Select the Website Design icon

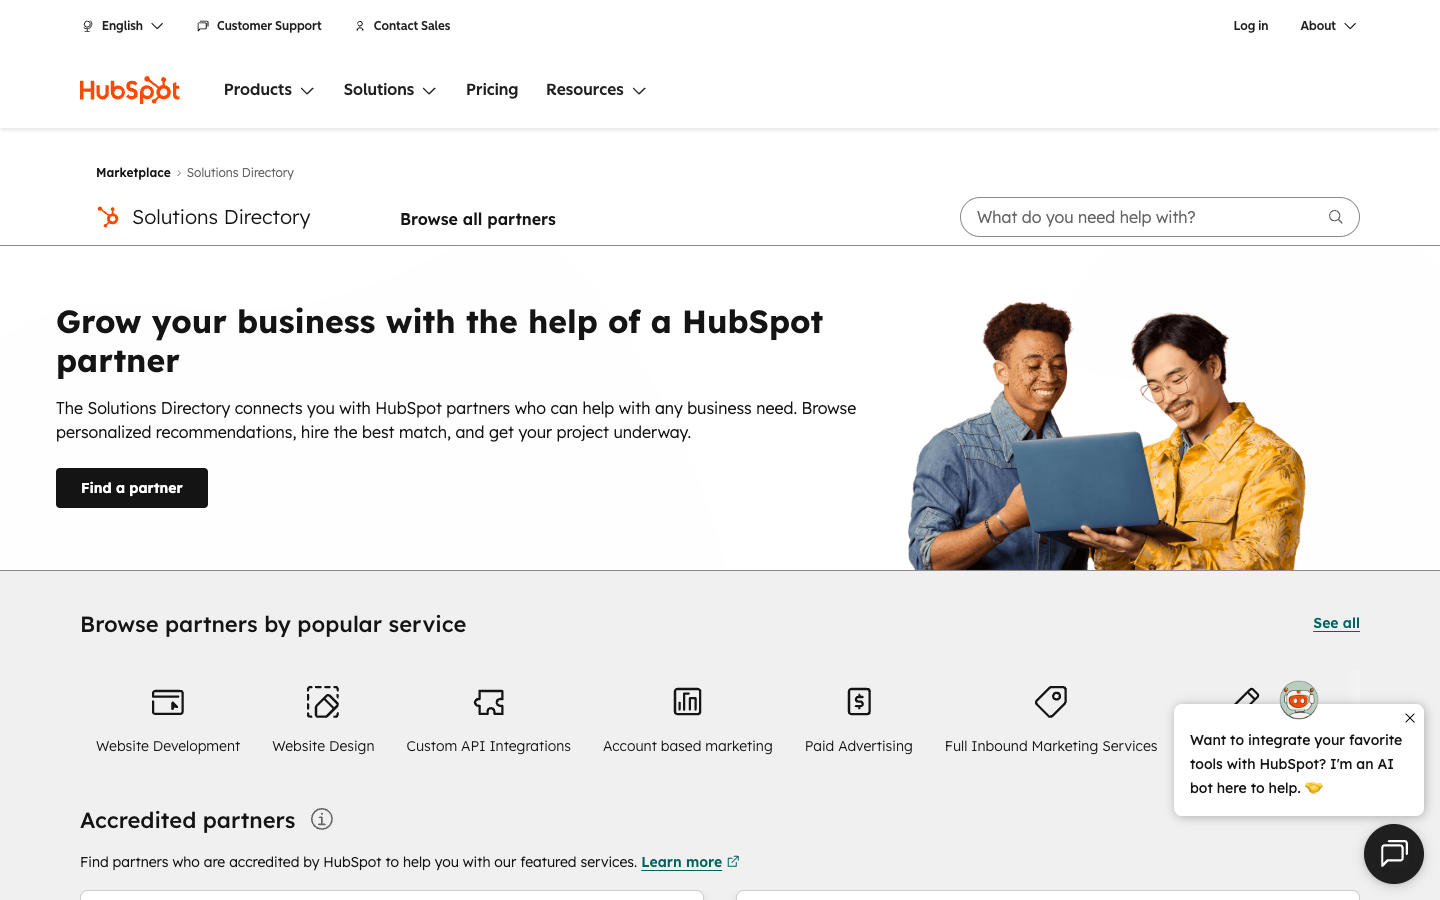click(323, 702)
